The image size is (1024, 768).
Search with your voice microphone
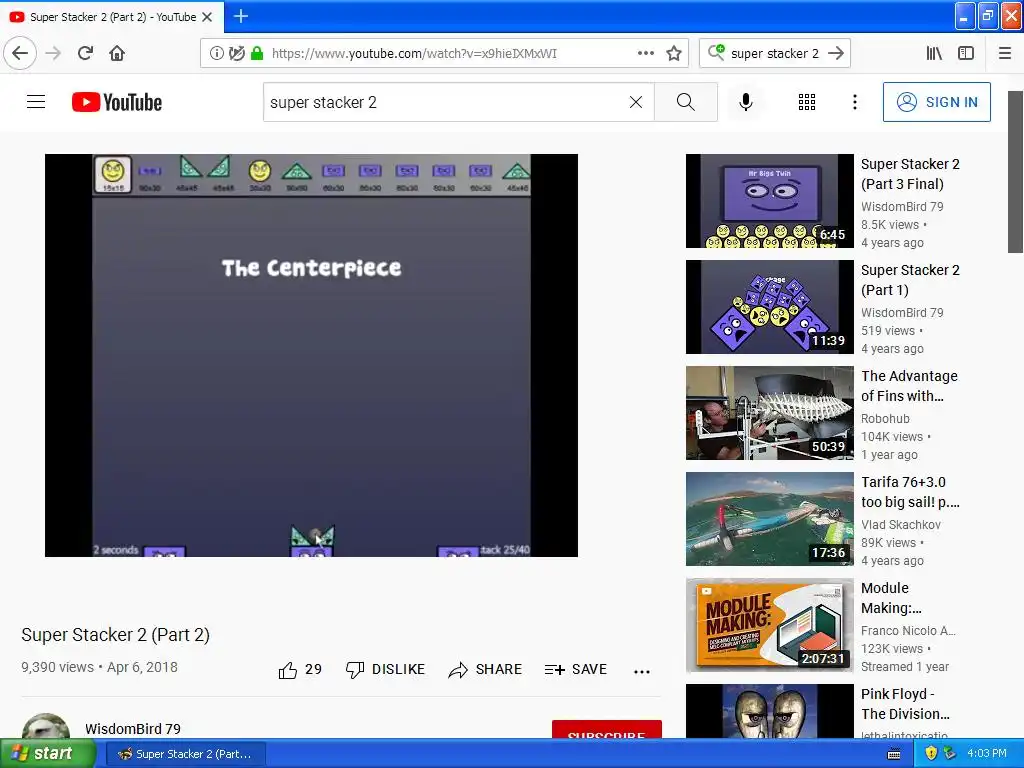(746, 102)
